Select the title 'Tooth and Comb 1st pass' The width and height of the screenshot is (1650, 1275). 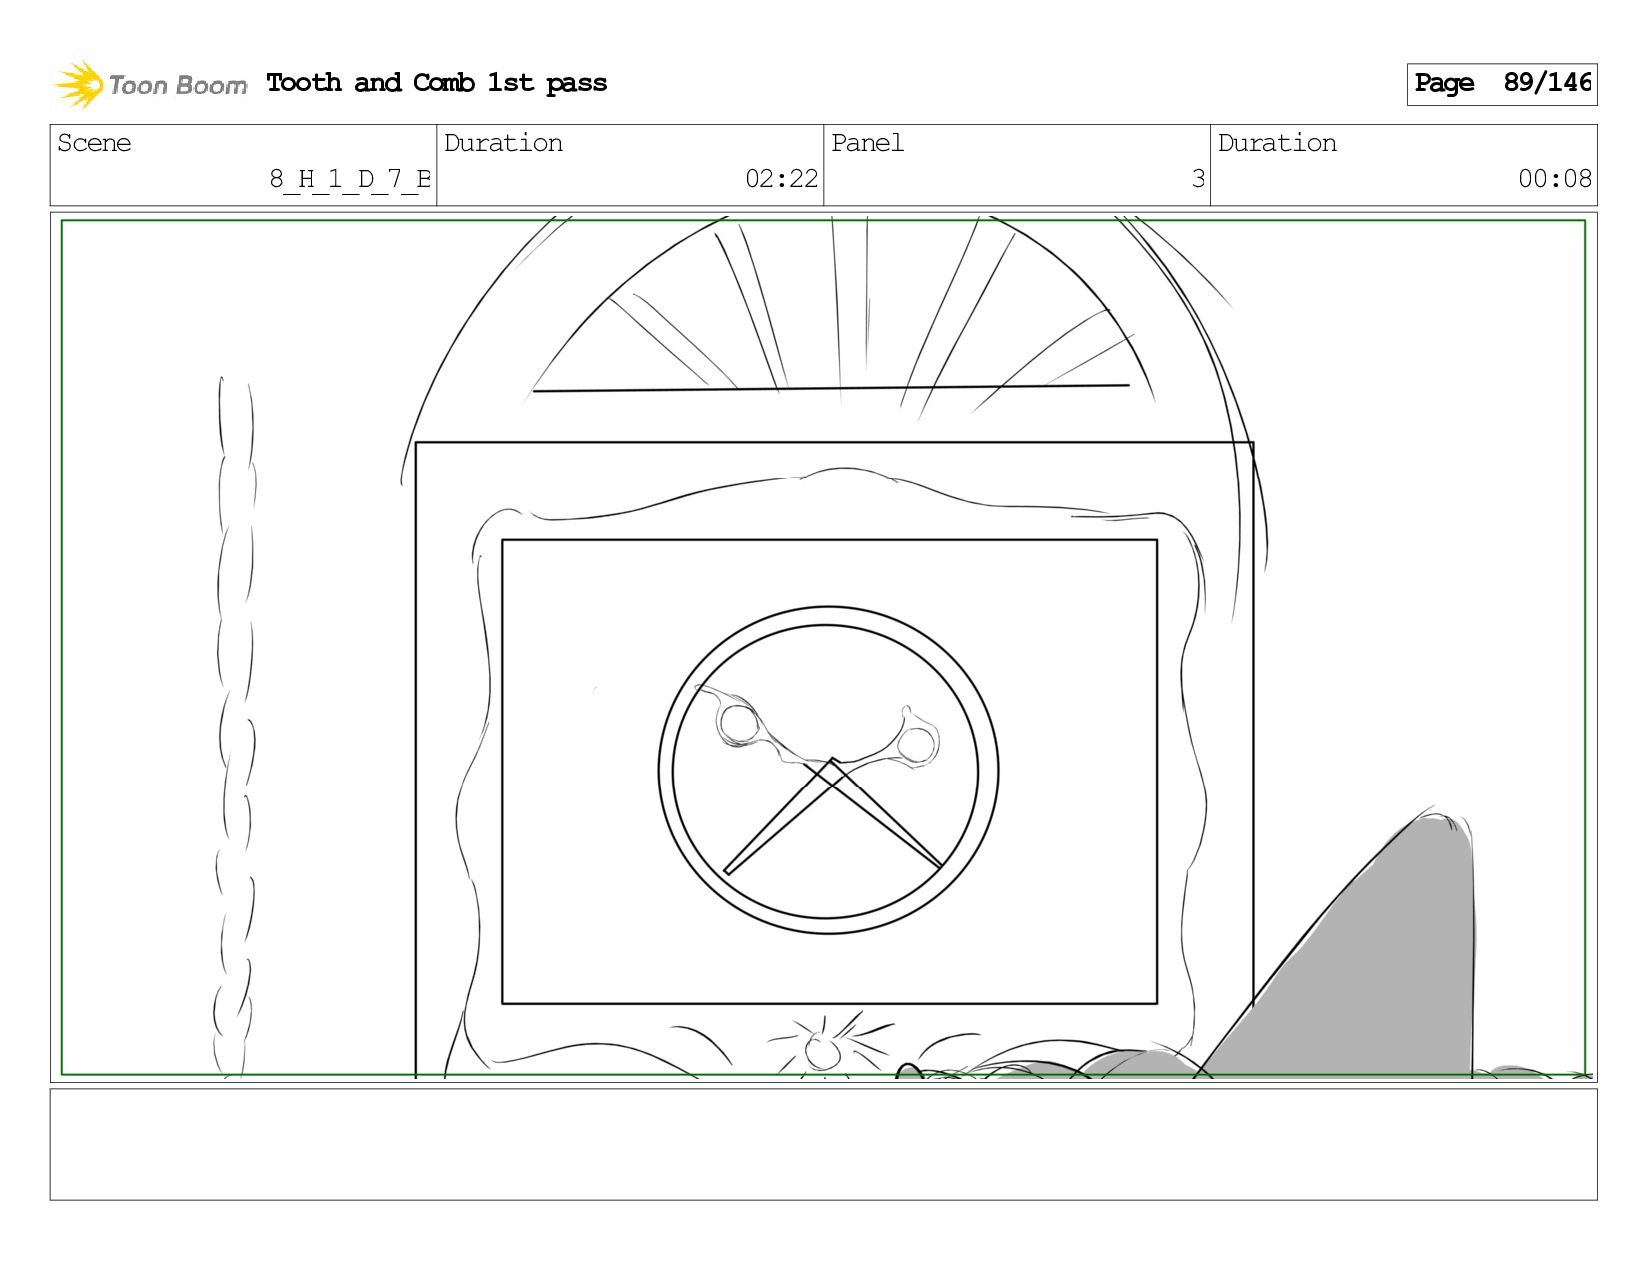[437, 83]
